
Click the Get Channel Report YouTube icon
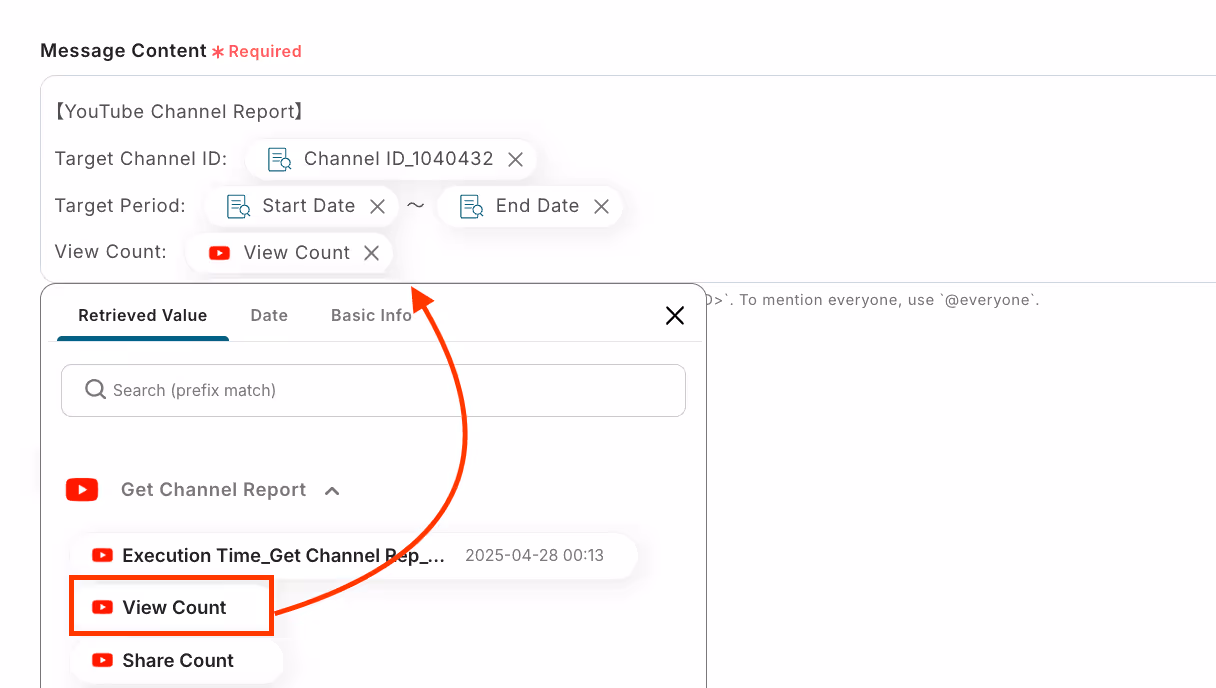(x=82, y=490)
